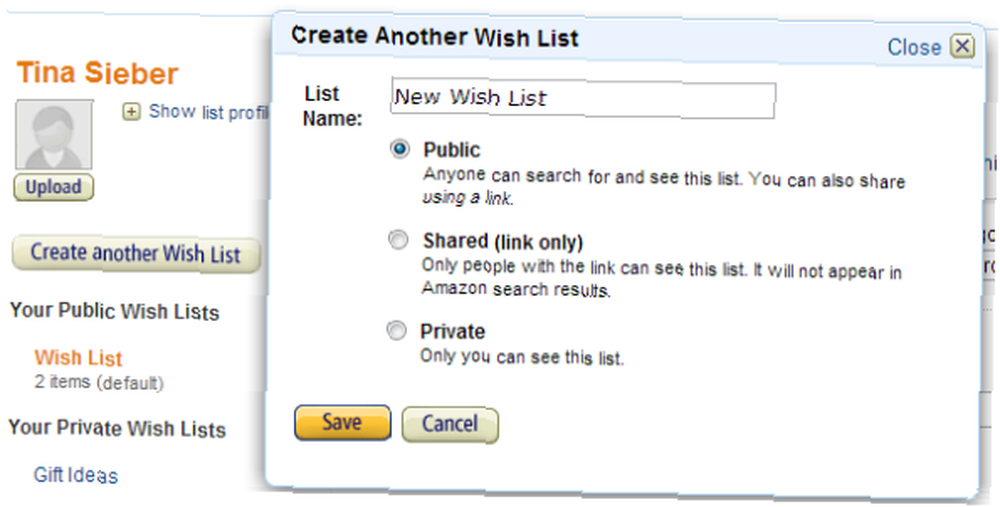The image size is (1000, 507).
Task: Click the Tina Sieber name heading
Action: coord(97,73)
